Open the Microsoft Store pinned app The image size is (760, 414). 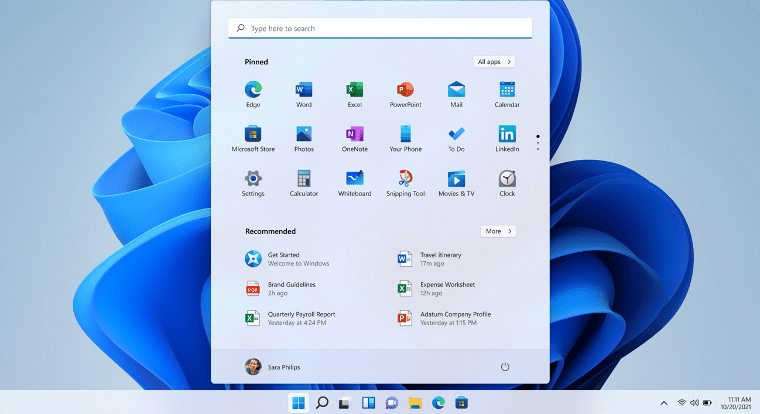point(253,135)
